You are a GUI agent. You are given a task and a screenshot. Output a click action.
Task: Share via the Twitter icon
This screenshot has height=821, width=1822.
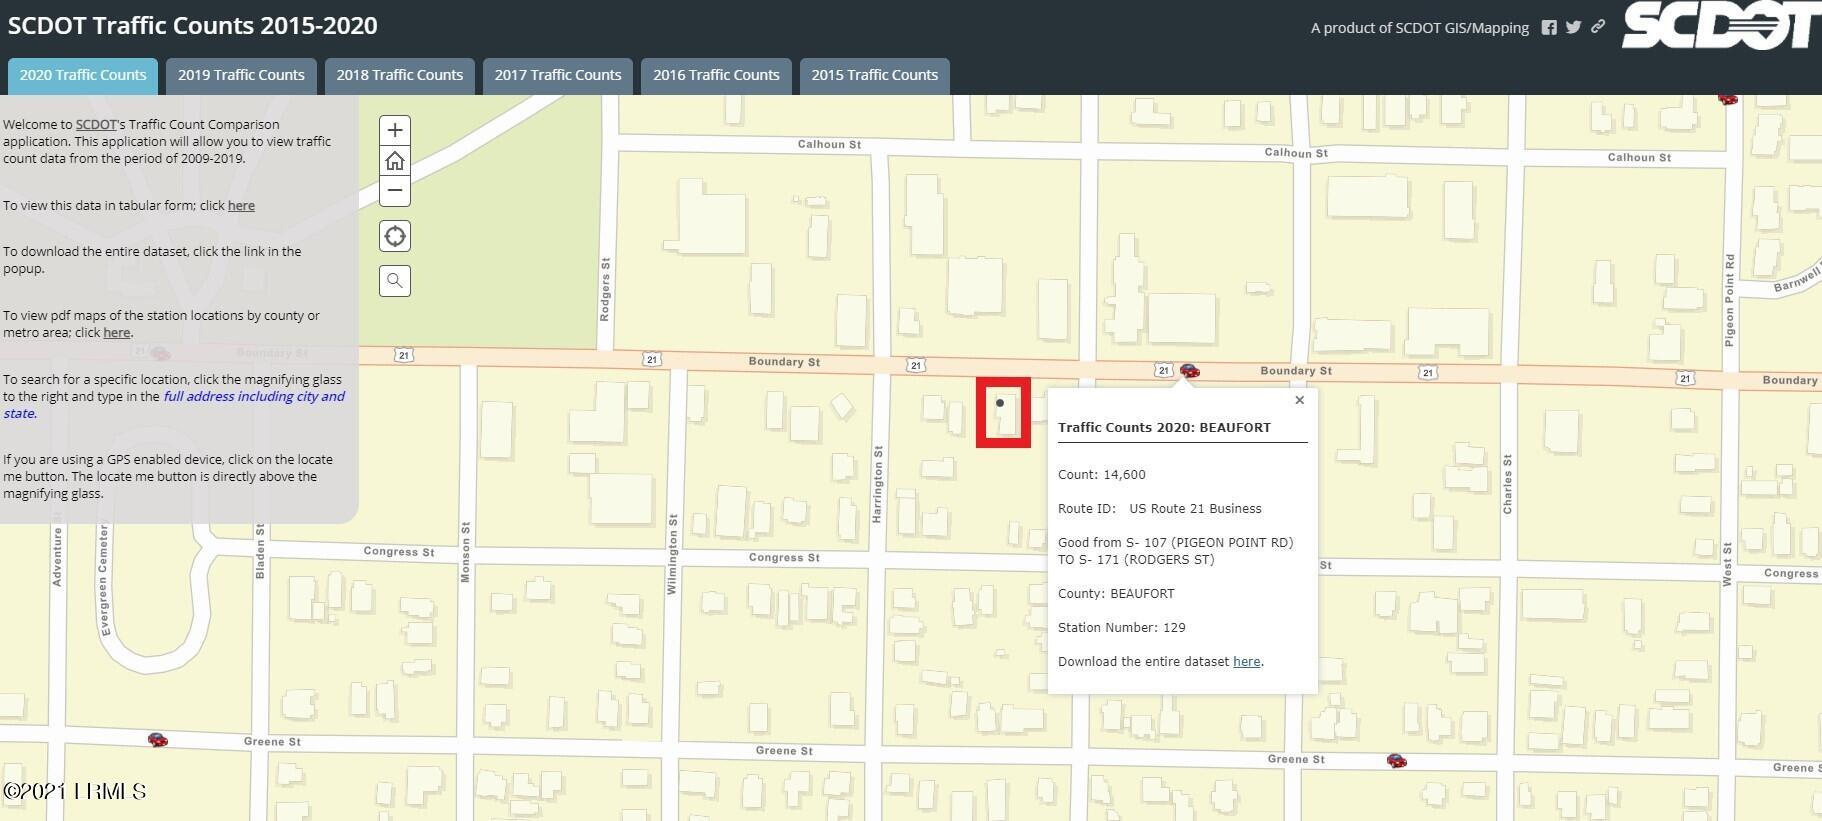[1573, 27]
